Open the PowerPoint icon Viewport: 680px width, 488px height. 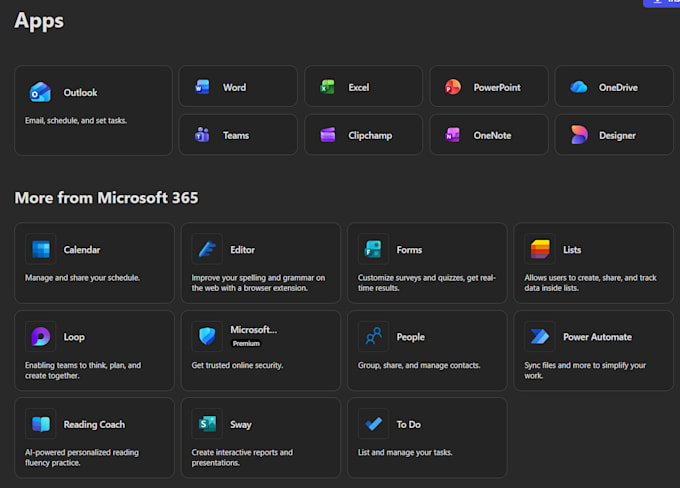453,87
